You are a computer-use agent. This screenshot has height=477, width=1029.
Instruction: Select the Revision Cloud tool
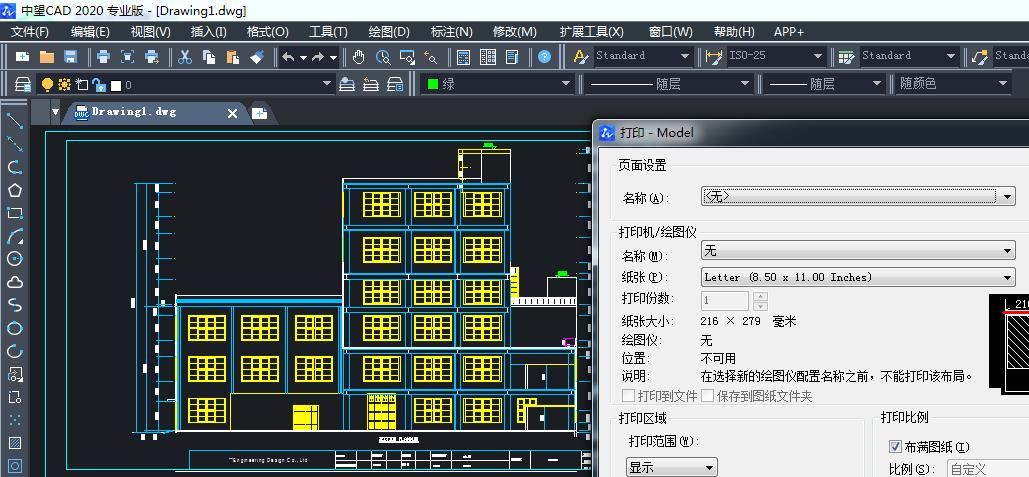(x=14, y=282)
